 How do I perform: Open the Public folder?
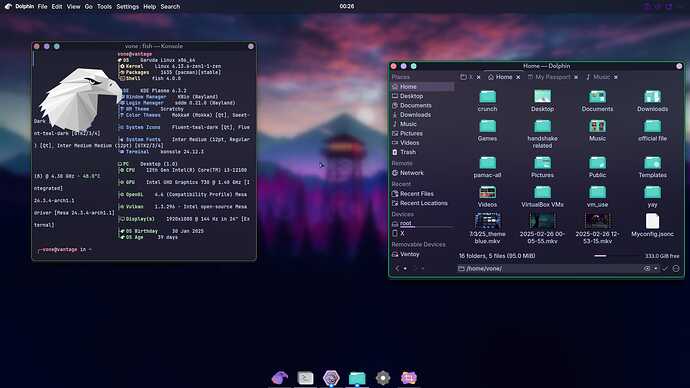(597, 167)
